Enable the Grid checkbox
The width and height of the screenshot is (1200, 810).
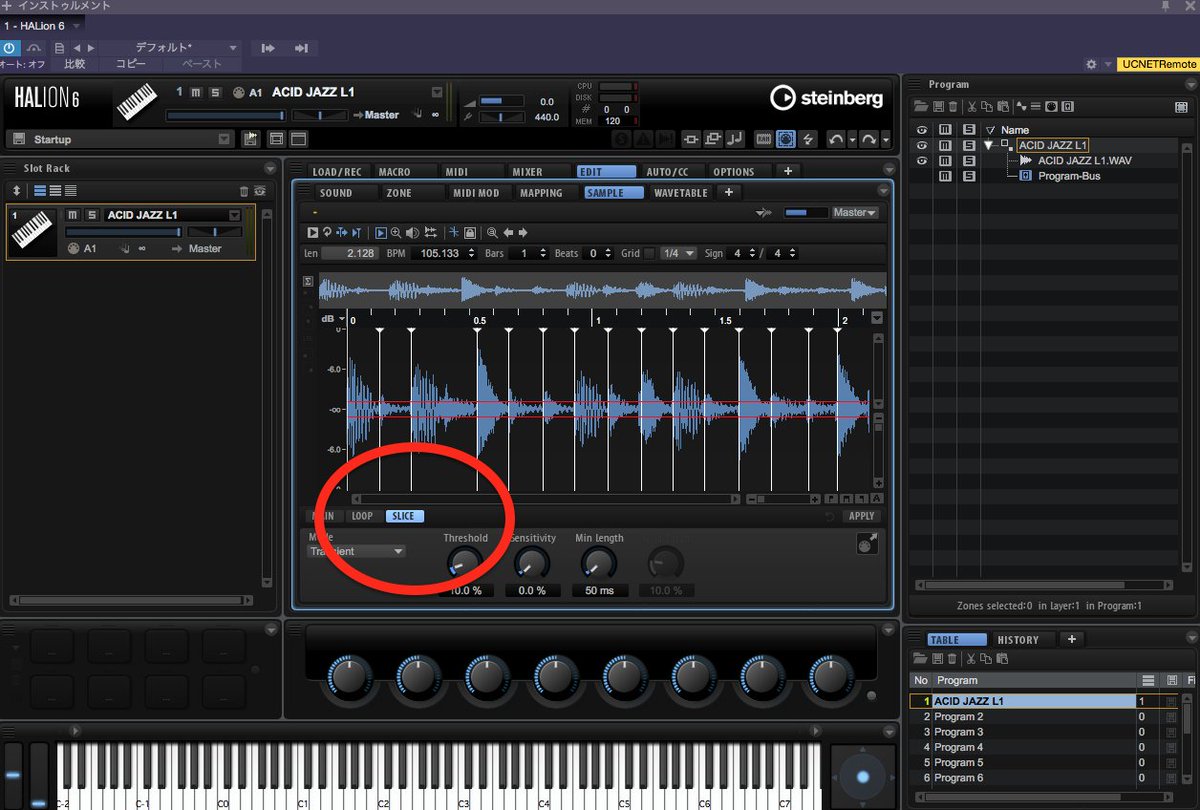649,254
